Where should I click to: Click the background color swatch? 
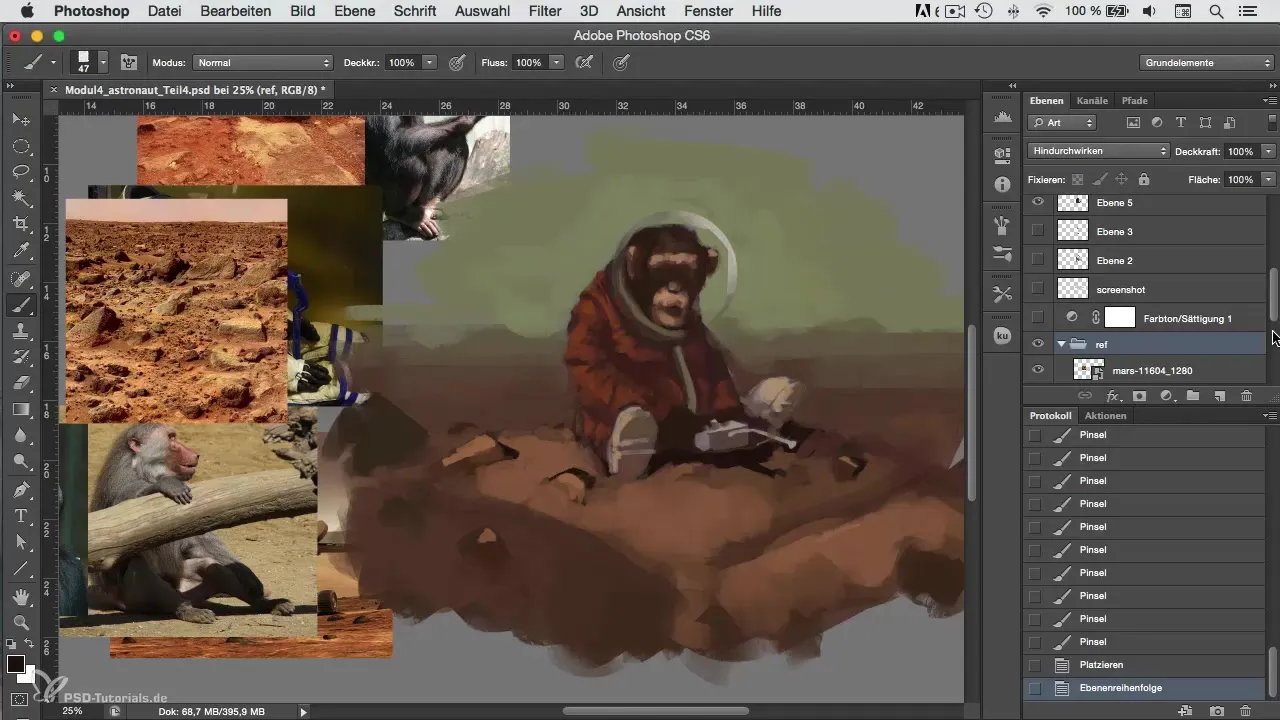pos(29,675)
